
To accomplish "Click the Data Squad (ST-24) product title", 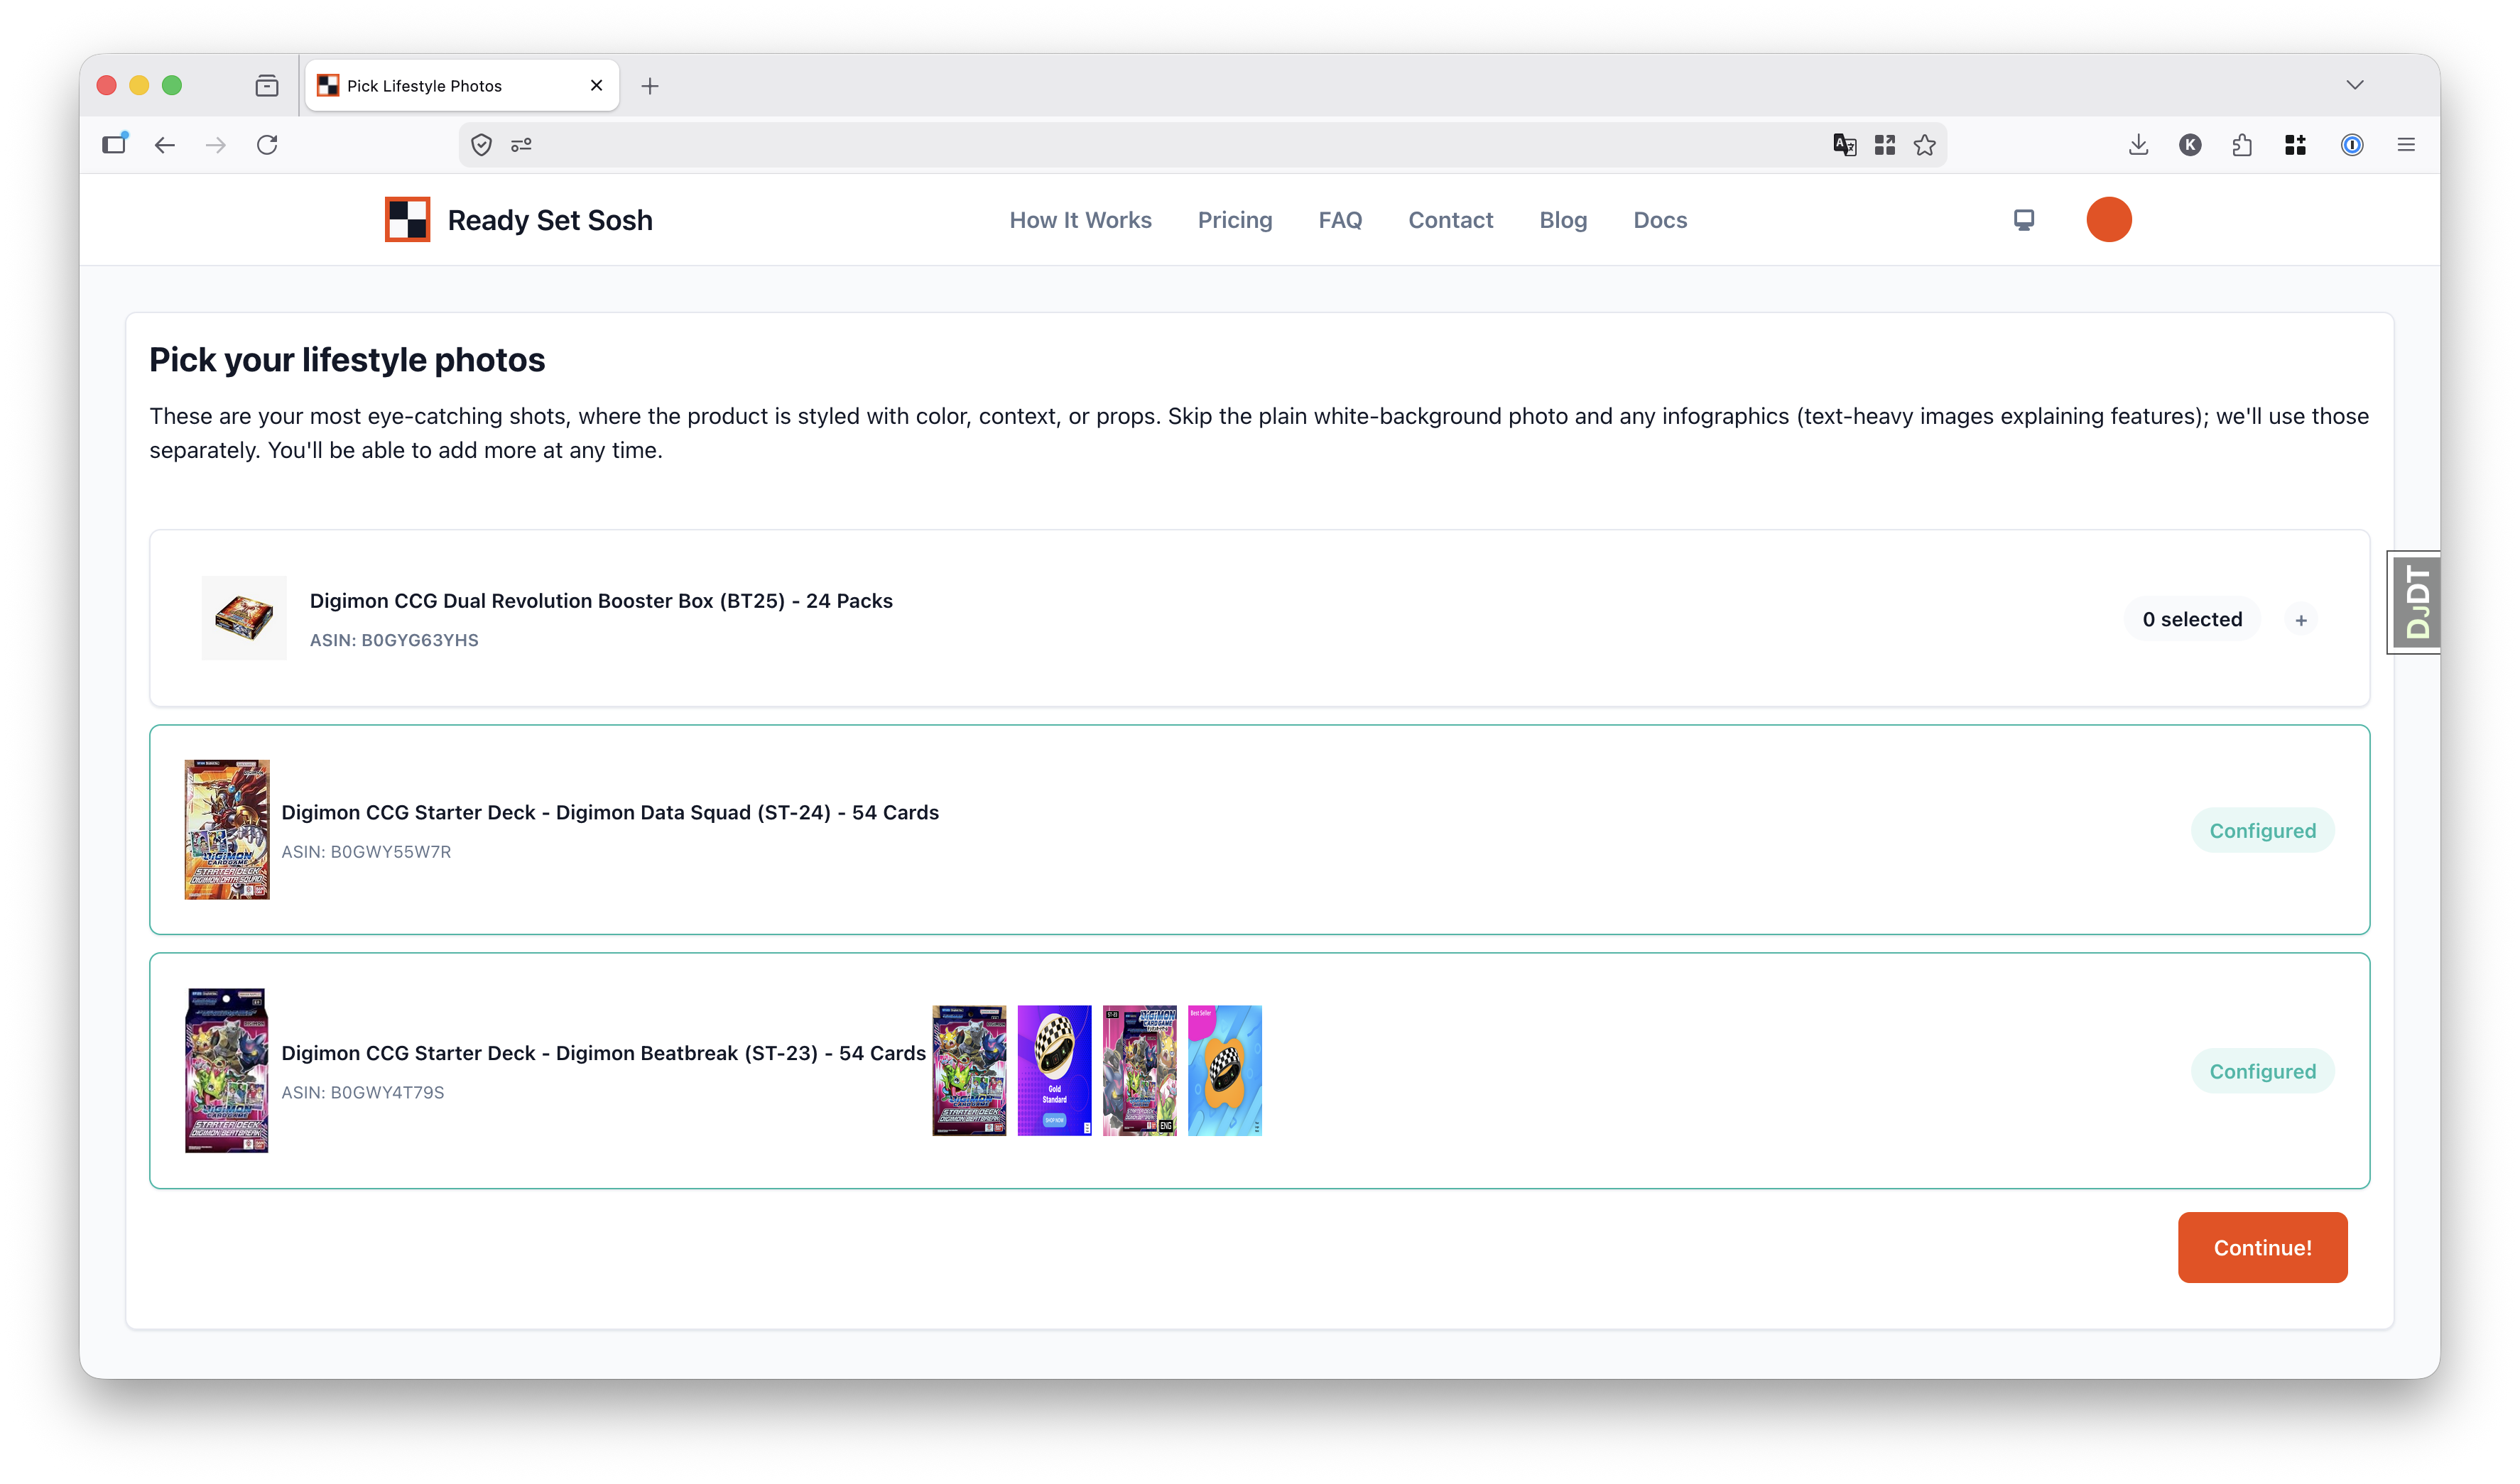I will 610,813.
